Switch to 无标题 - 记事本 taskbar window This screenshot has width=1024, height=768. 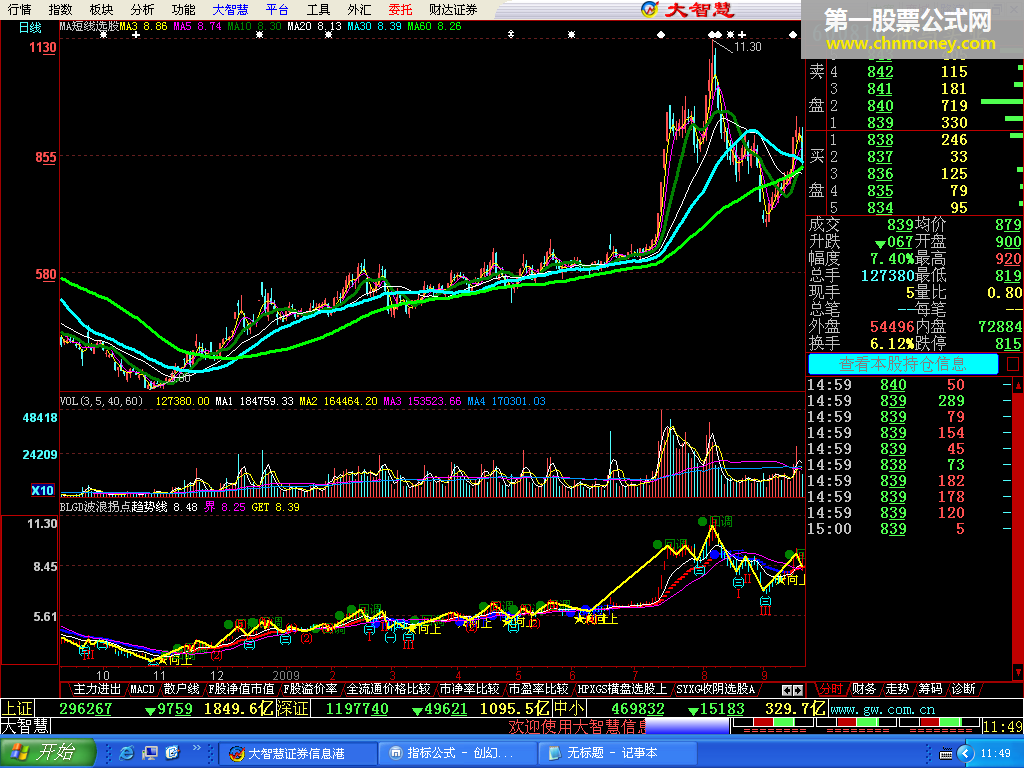click(616, 754)
